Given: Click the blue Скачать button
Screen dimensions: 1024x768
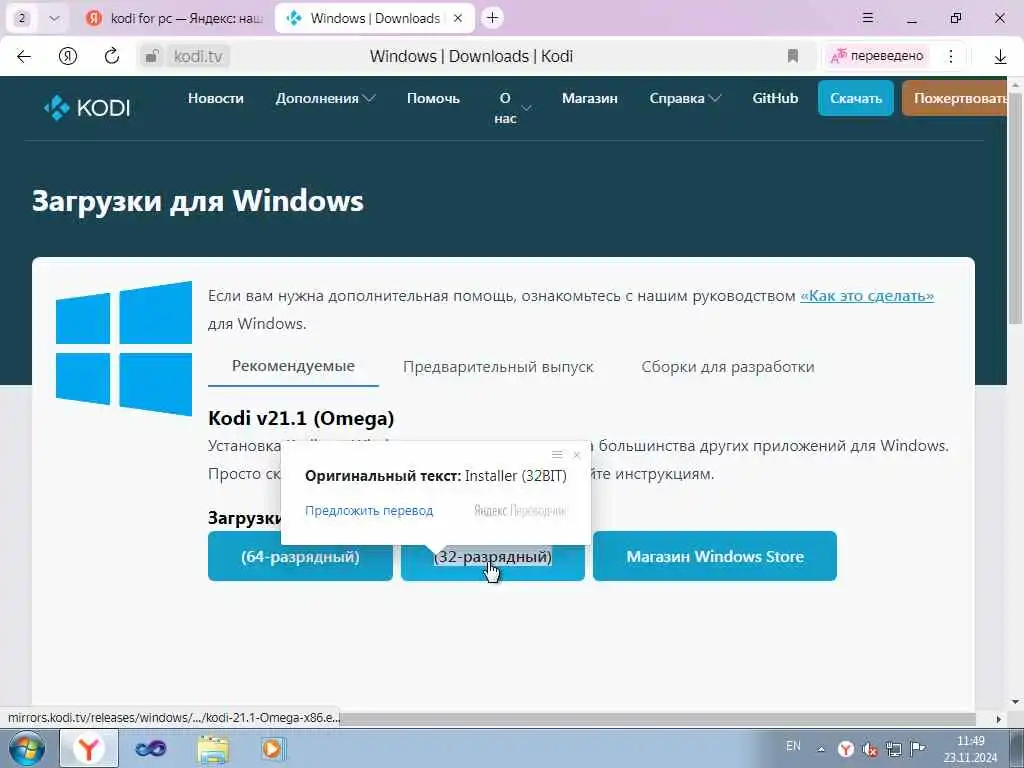Looking at the screenshot, I should tap(856, 99).
